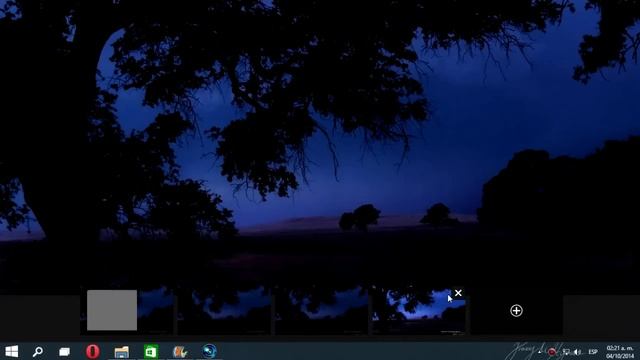
Task: Switch to the highlighted fourth desktop thumbnail
Action: [x=419, y=311]
